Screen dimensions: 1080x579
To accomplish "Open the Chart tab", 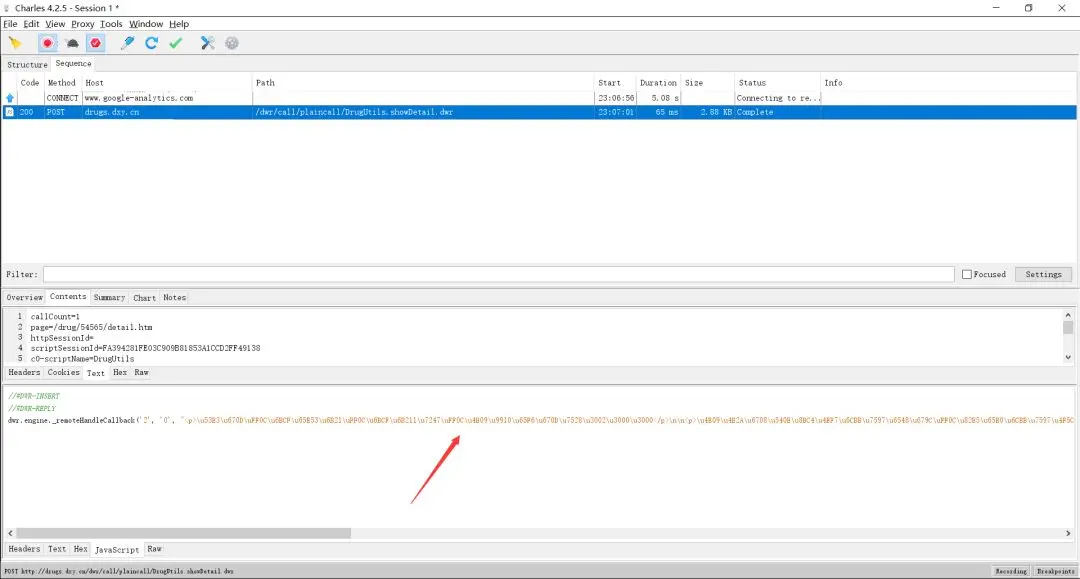I will [x=145, y=297].
